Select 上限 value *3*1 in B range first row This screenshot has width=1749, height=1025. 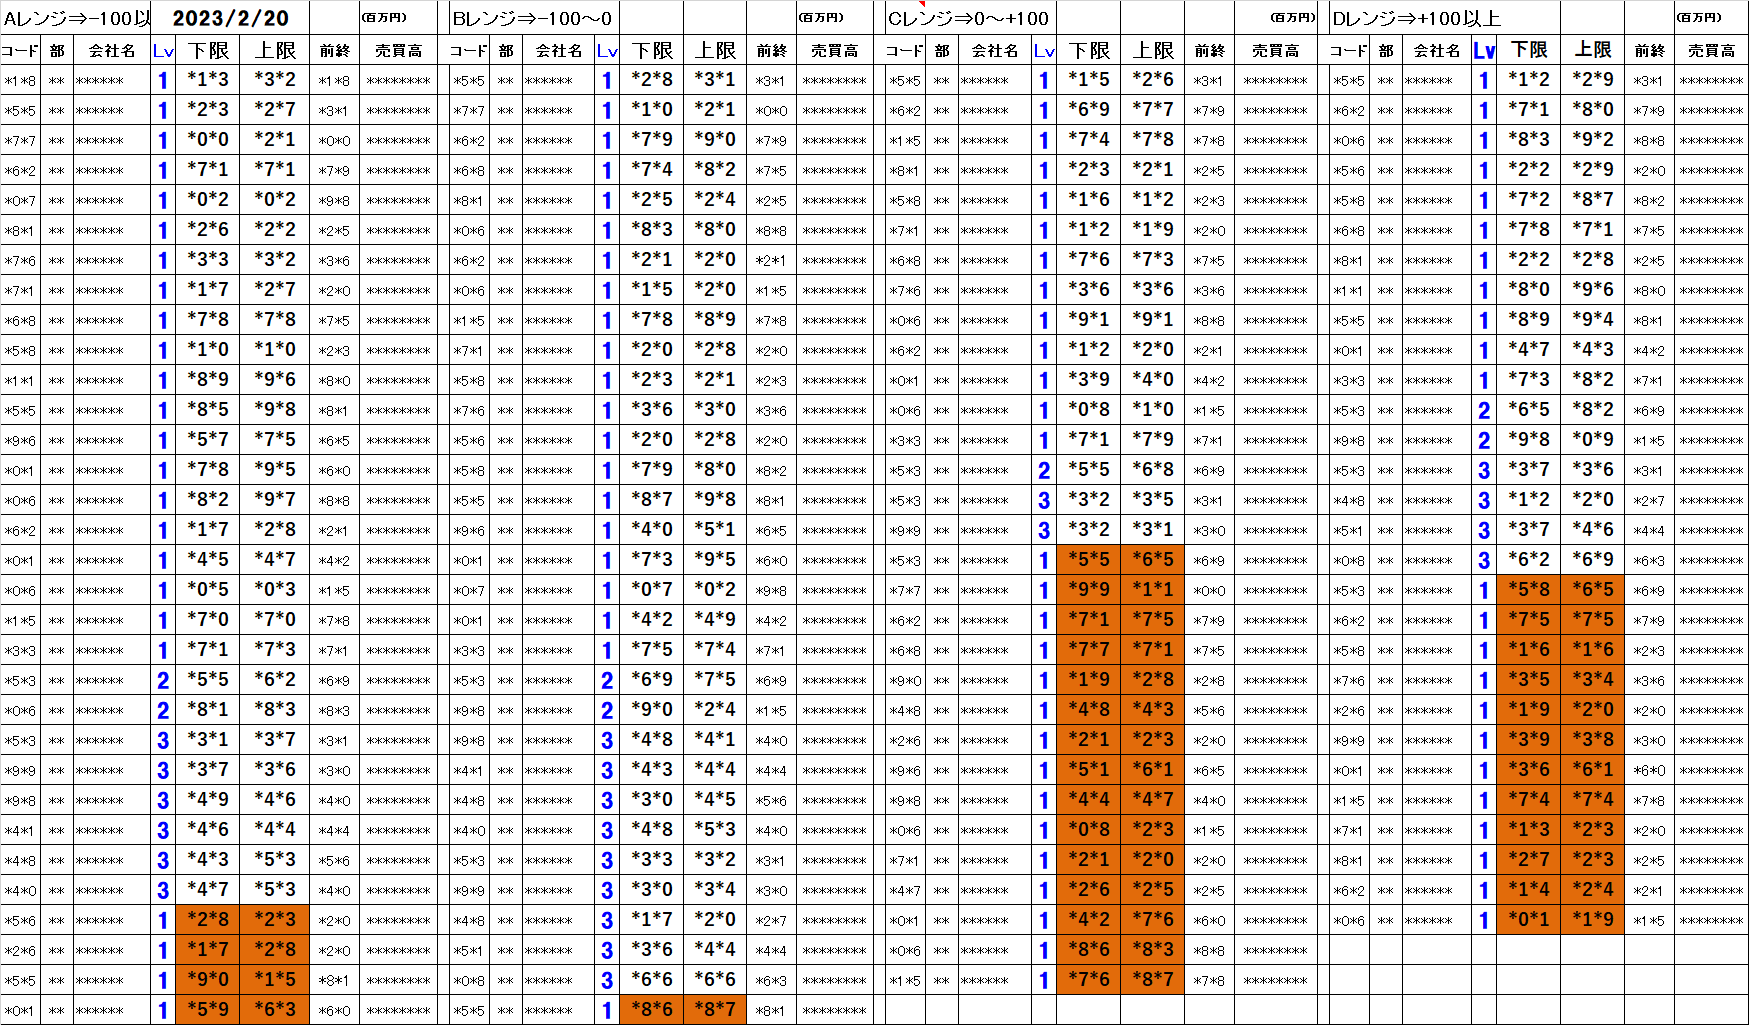(x=715, y=79)
